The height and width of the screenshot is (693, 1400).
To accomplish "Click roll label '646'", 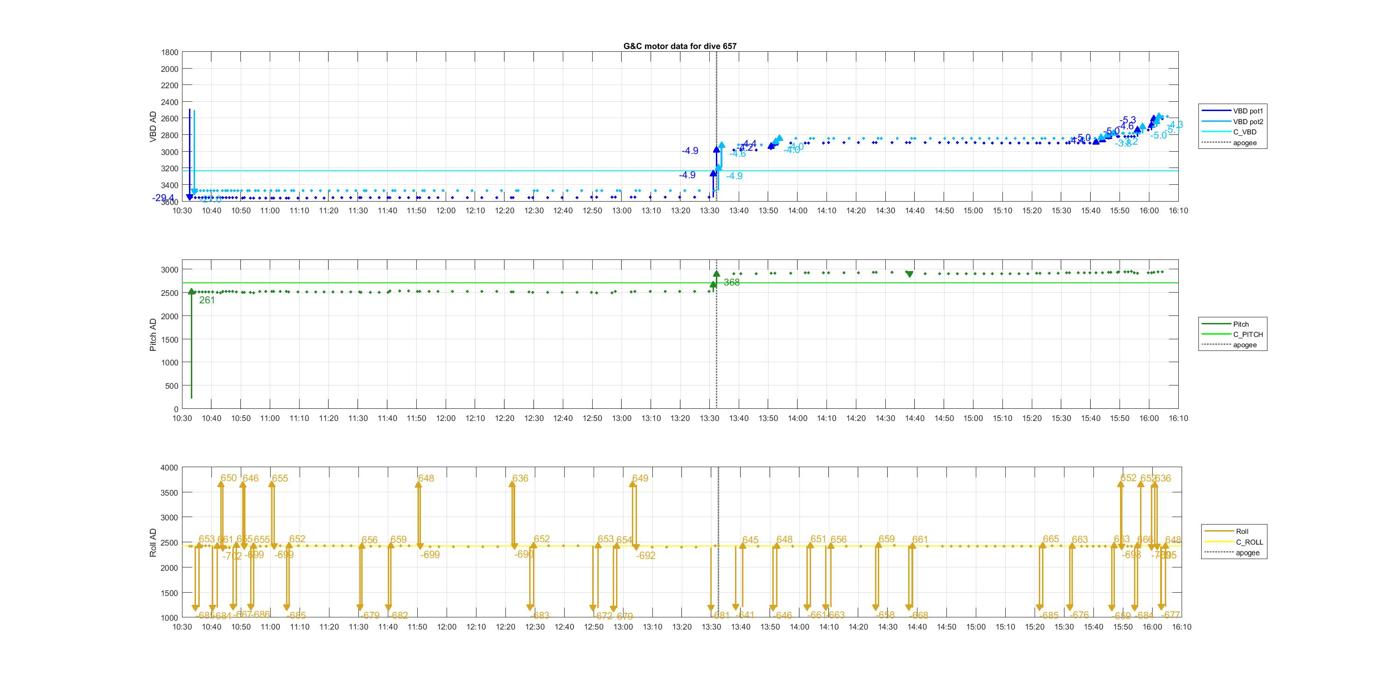I will pyautogui.click(x=250, y=479).
